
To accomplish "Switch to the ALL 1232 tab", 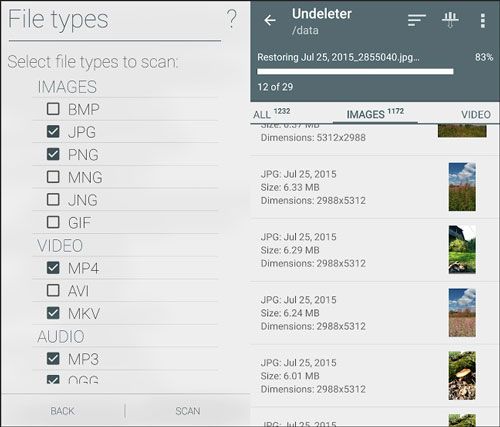I will [x=271, y=114].
